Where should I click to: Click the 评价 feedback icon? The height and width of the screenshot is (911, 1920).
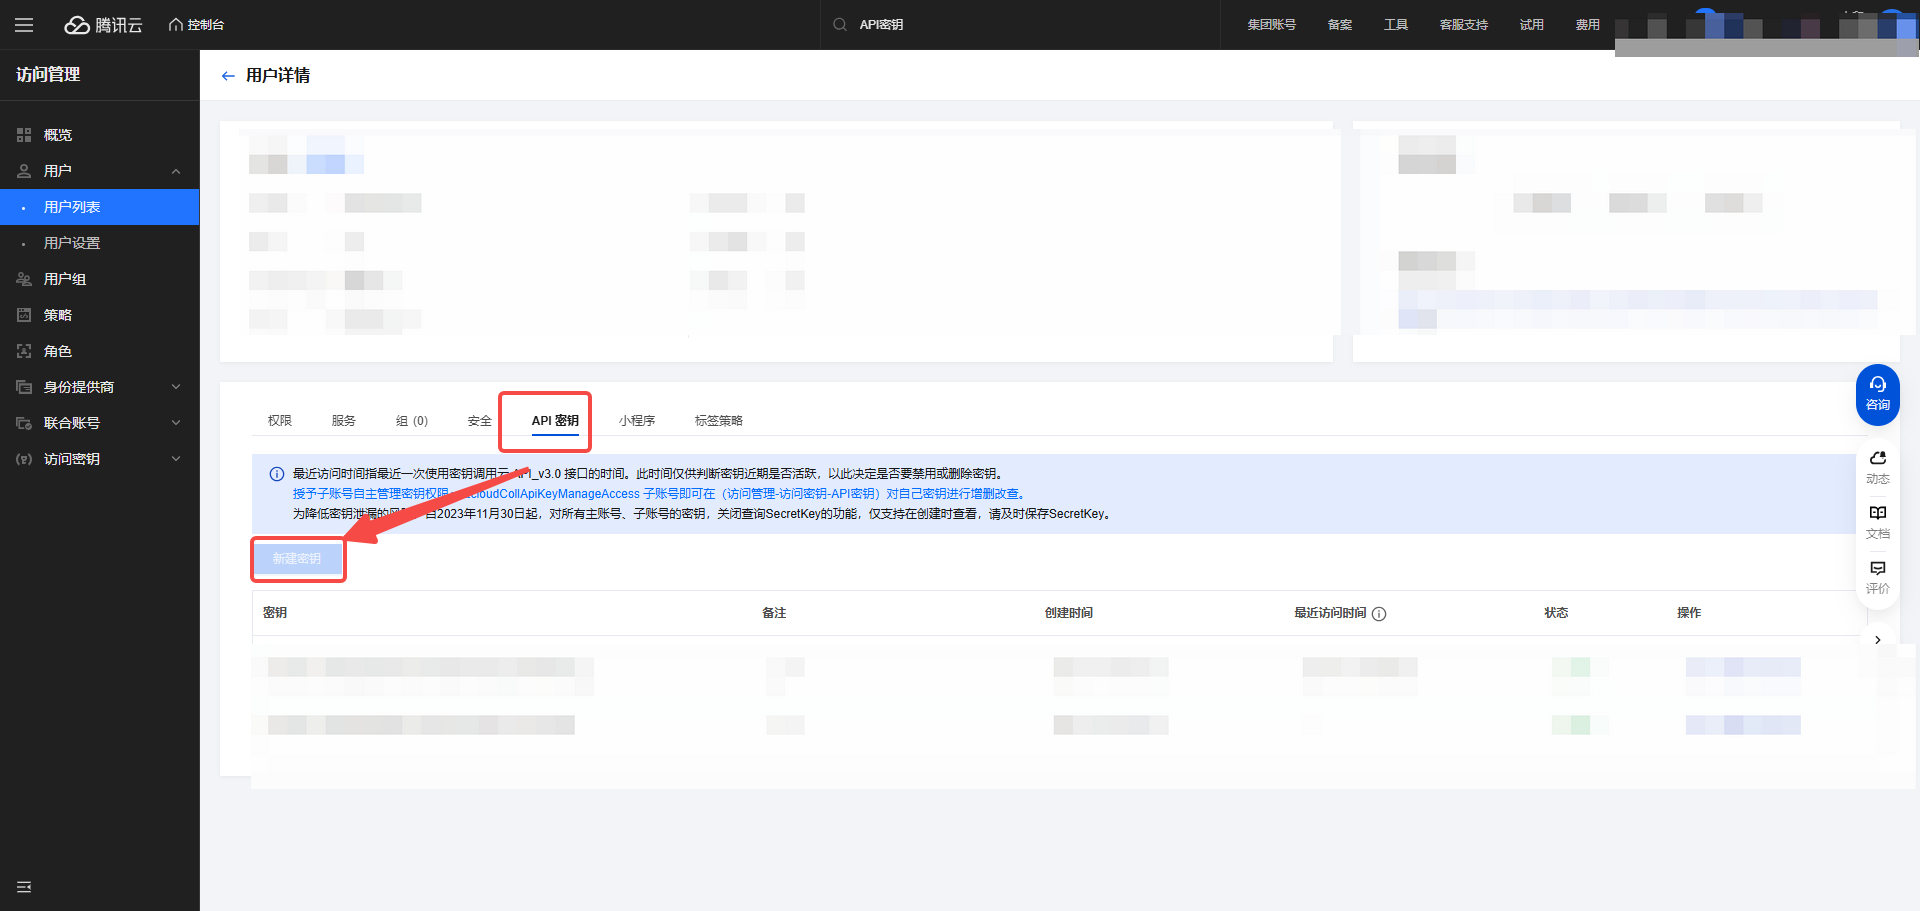coord(1877,576)
